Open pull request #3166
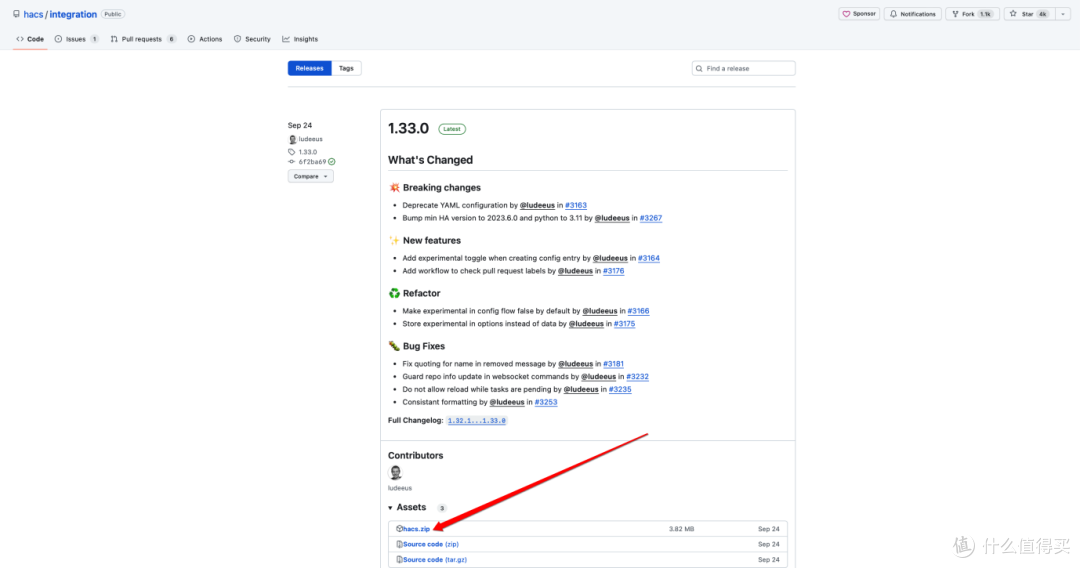This screenshot has width=1080, height=568. point(638,311)
